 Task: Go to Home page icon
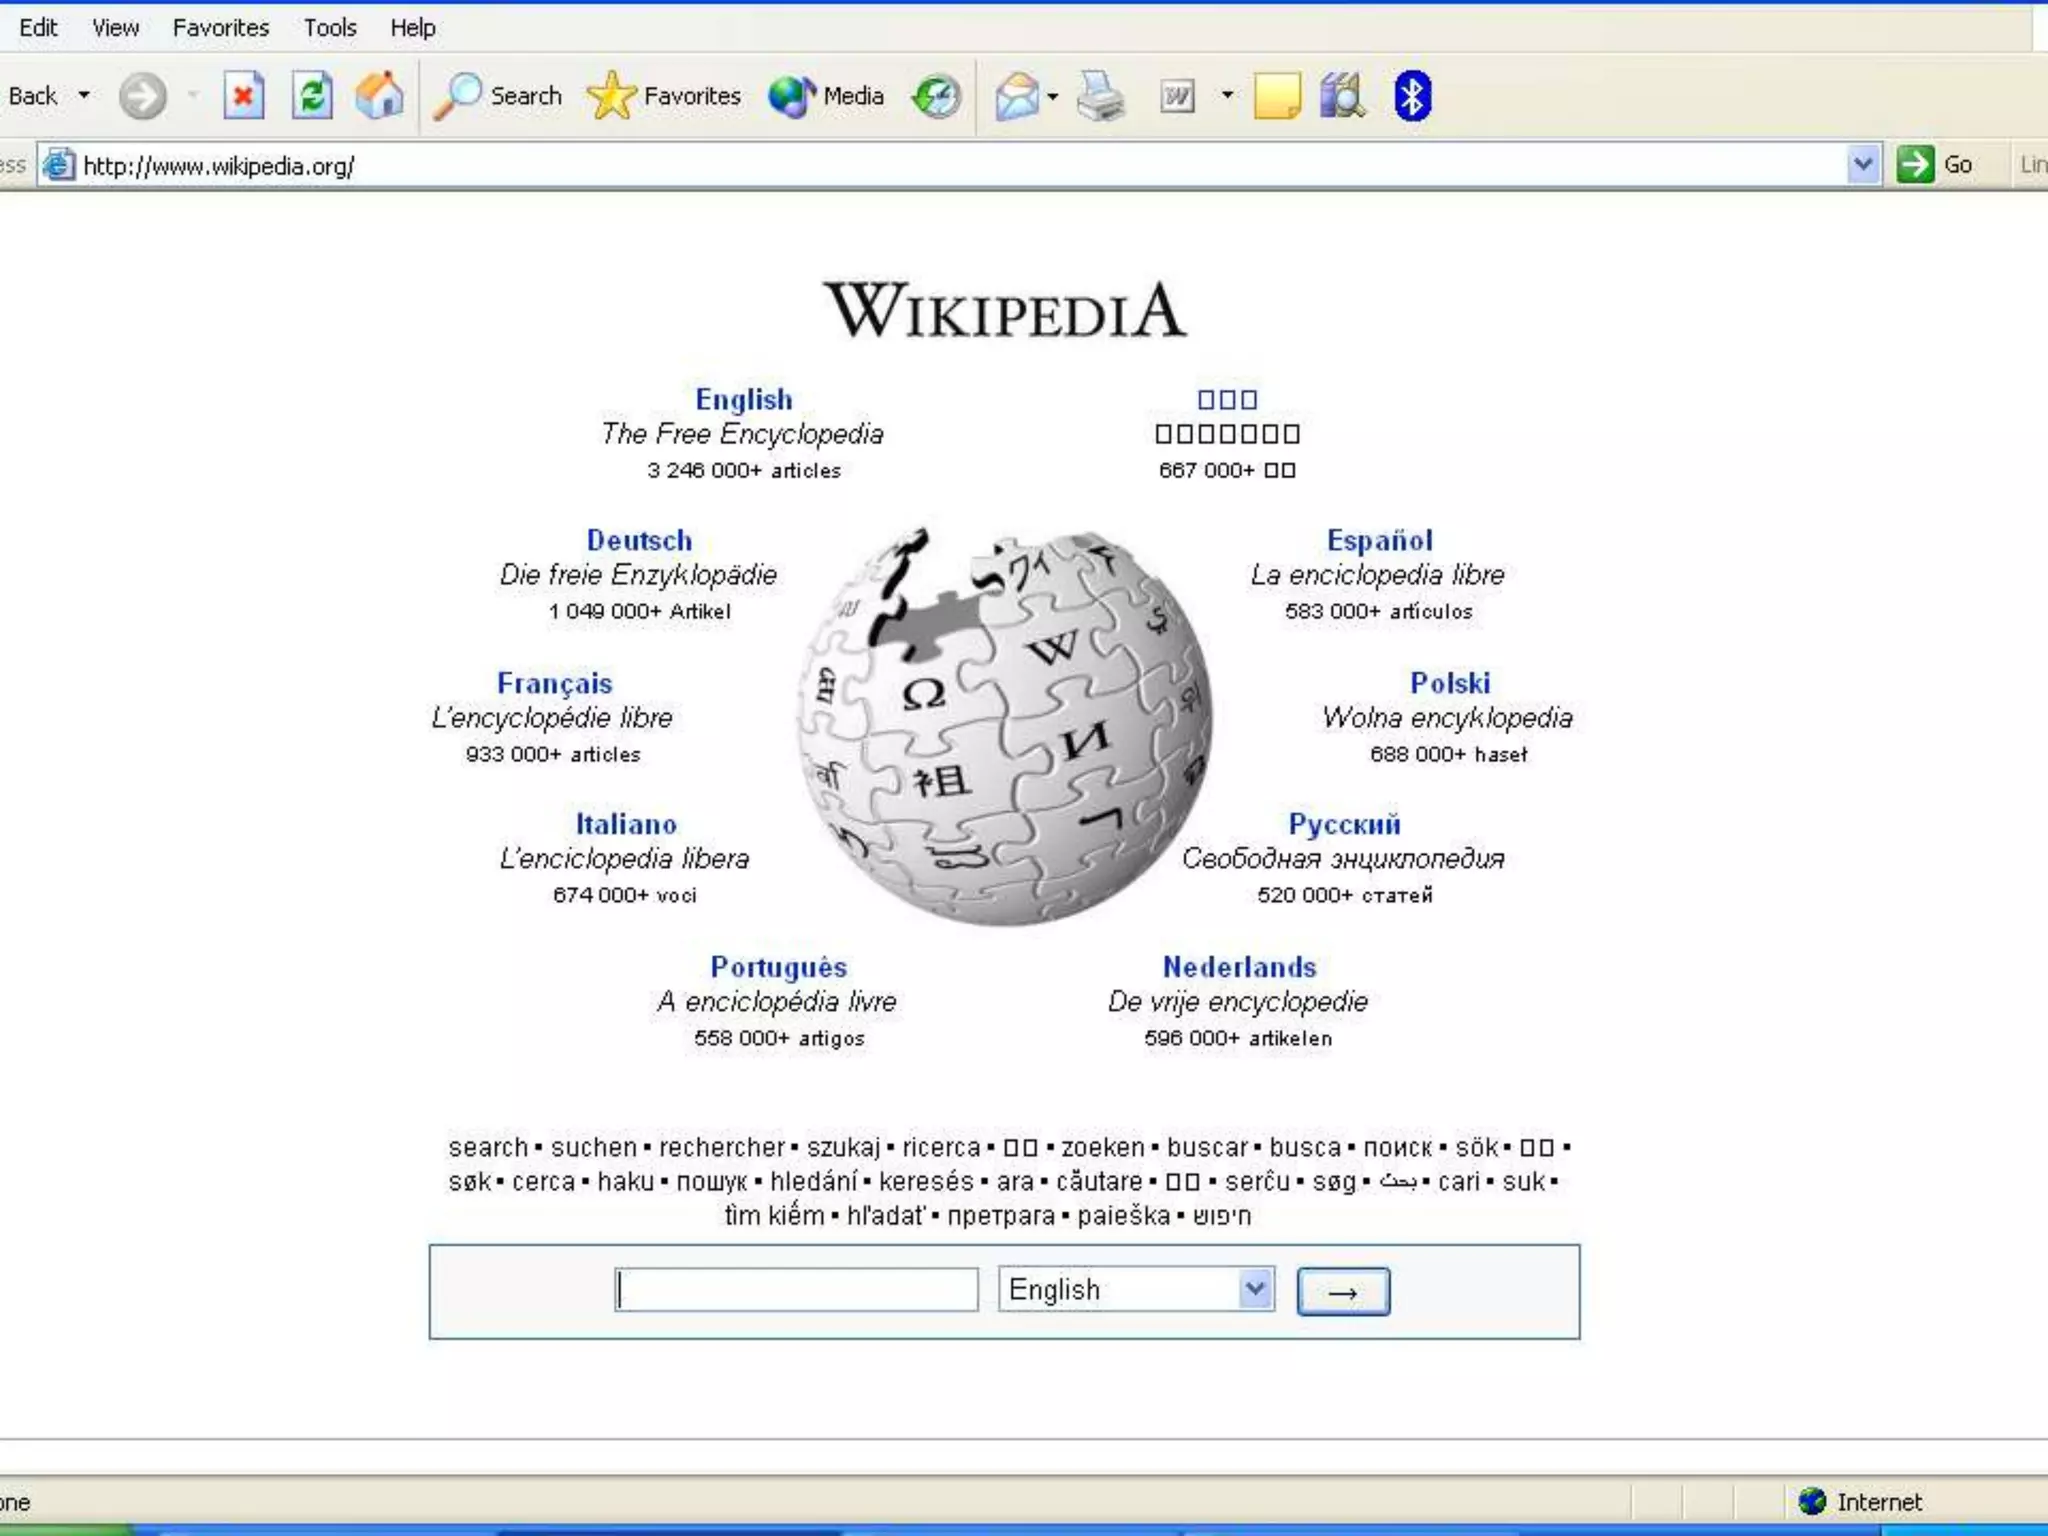click(380, 96)
